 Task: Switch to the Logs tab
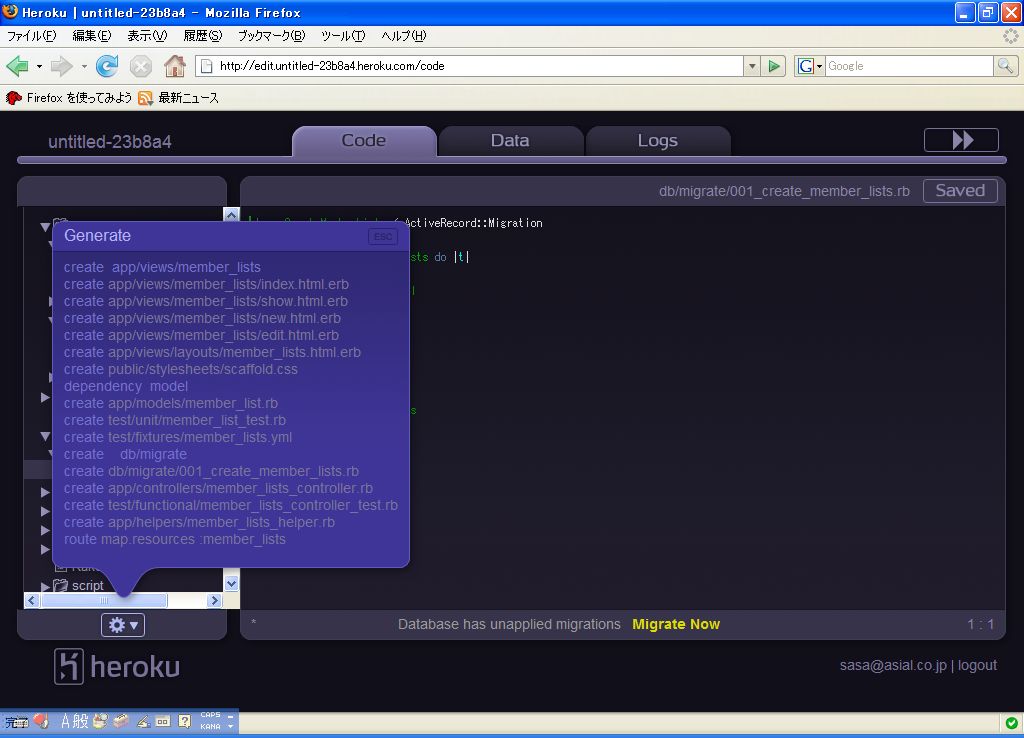[657, 141]
